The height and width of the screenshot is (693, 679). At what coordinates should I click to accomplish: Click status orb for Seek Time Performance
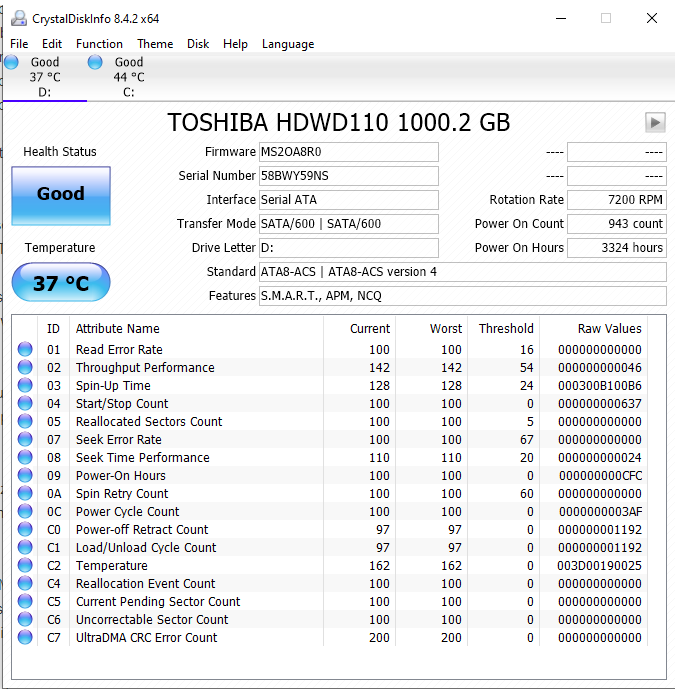pyautogui.click(x=25, y=457)
